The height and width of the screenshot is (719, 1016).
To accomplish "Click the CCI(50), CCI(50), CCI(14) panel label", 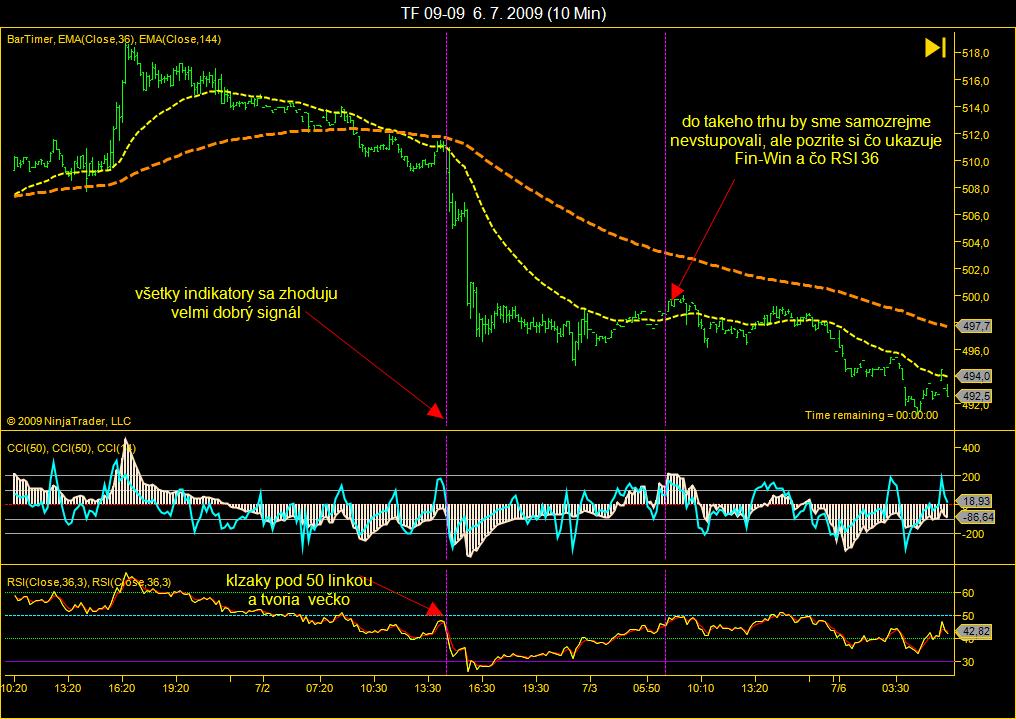I will point(71,448).
